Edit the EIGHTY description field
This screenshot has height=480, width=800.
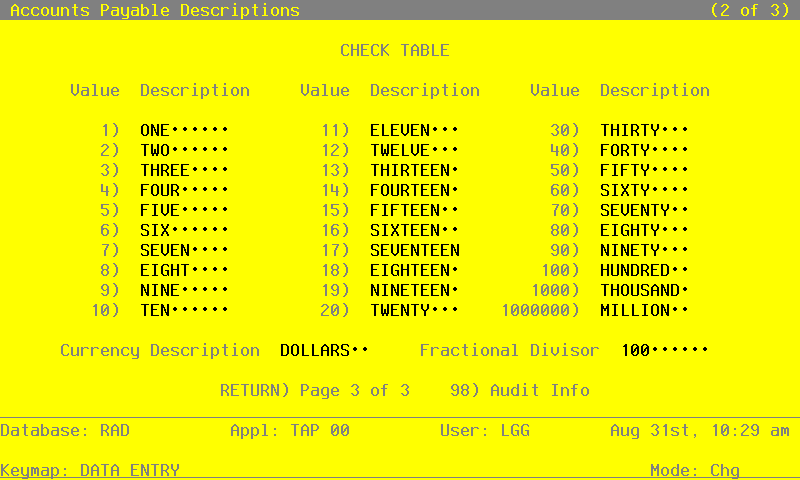pyautogui.click(x=644, y=230)
